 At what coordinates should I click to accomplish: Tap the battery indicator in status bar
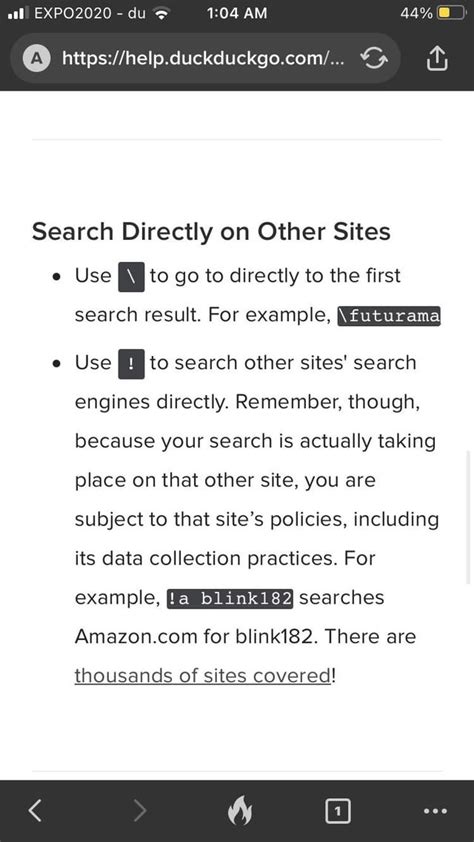point(450,13)
